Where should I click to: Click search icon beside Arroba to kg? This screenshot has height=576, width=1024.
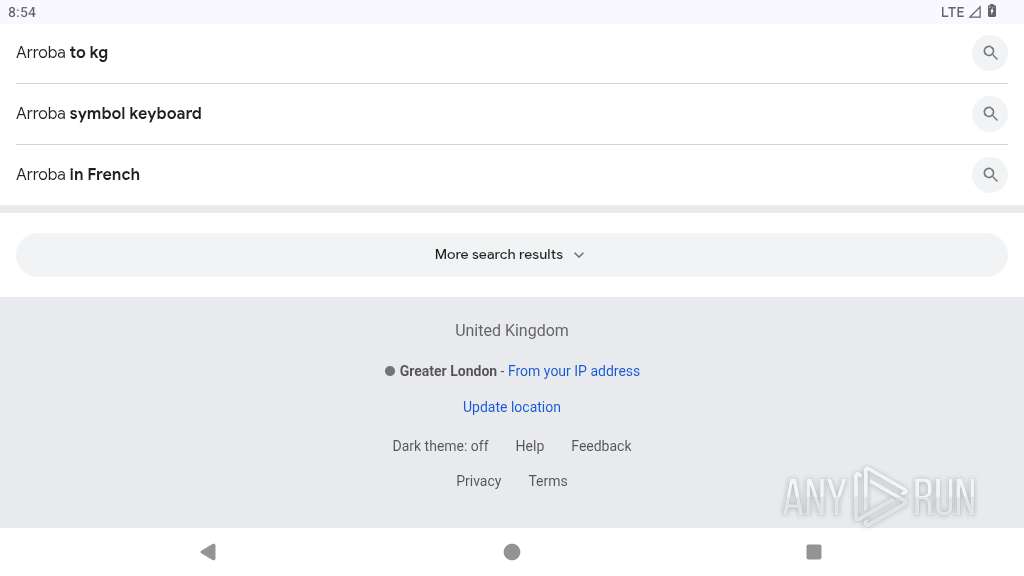tap(990, 53)
